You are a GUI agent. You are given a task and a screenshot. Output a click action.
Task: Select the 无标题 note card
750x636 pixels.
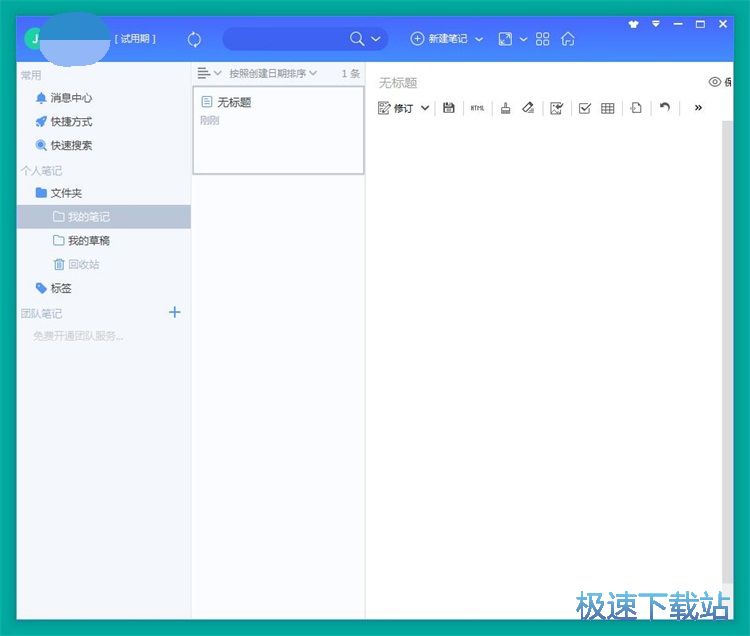coord(278,130)
